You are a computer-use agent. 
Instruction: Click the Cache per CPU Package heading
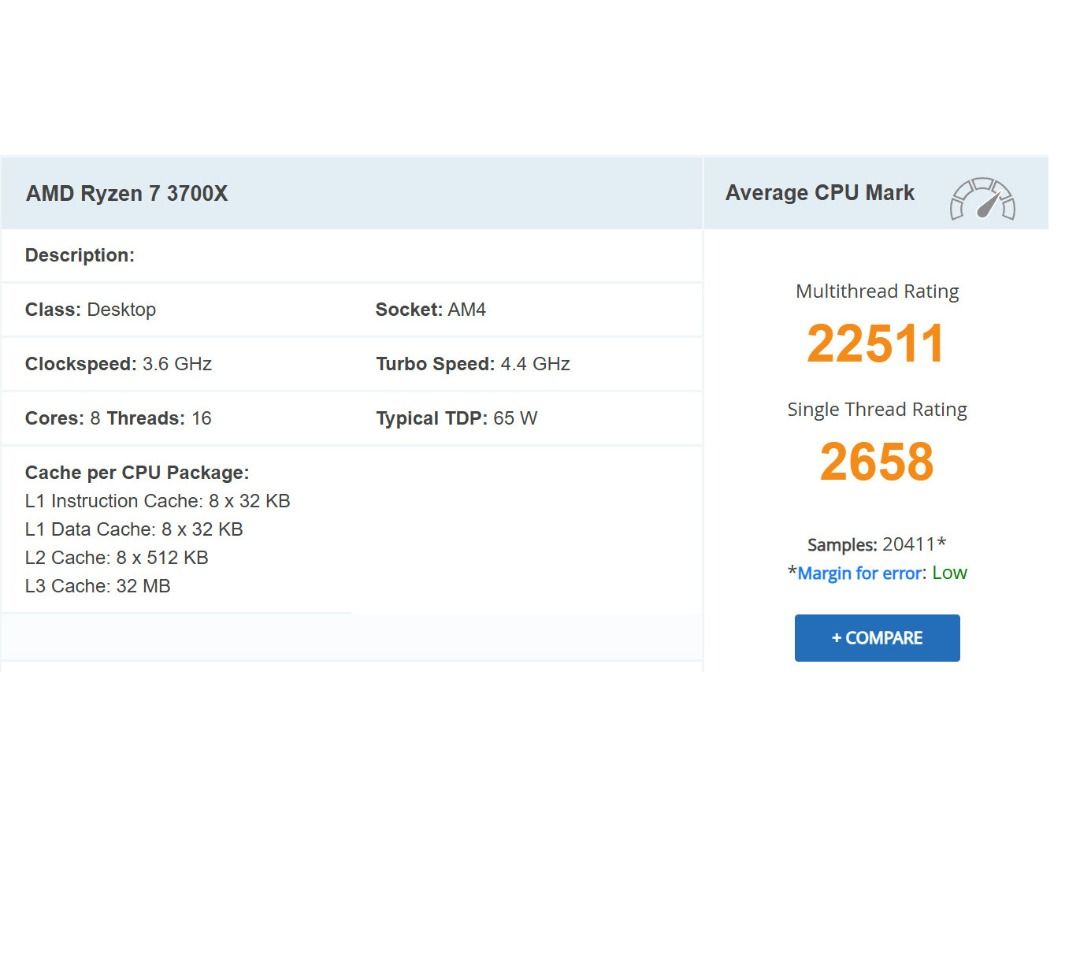137,473
